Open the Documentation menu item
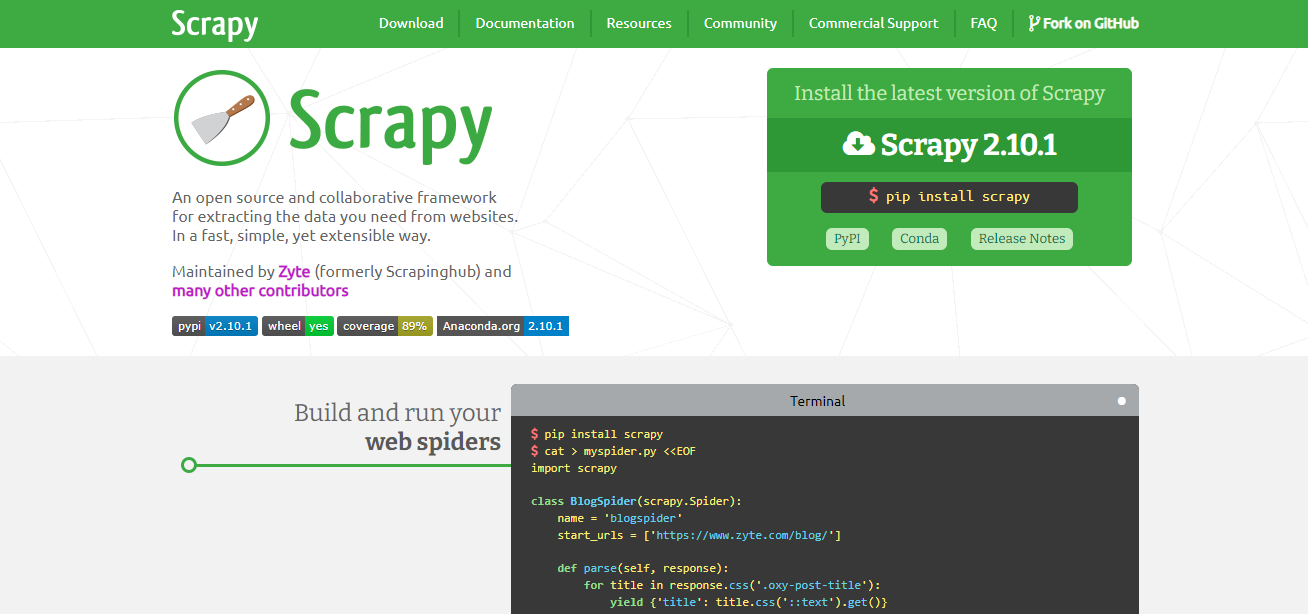1308x614 pixels. coord(525,23)
